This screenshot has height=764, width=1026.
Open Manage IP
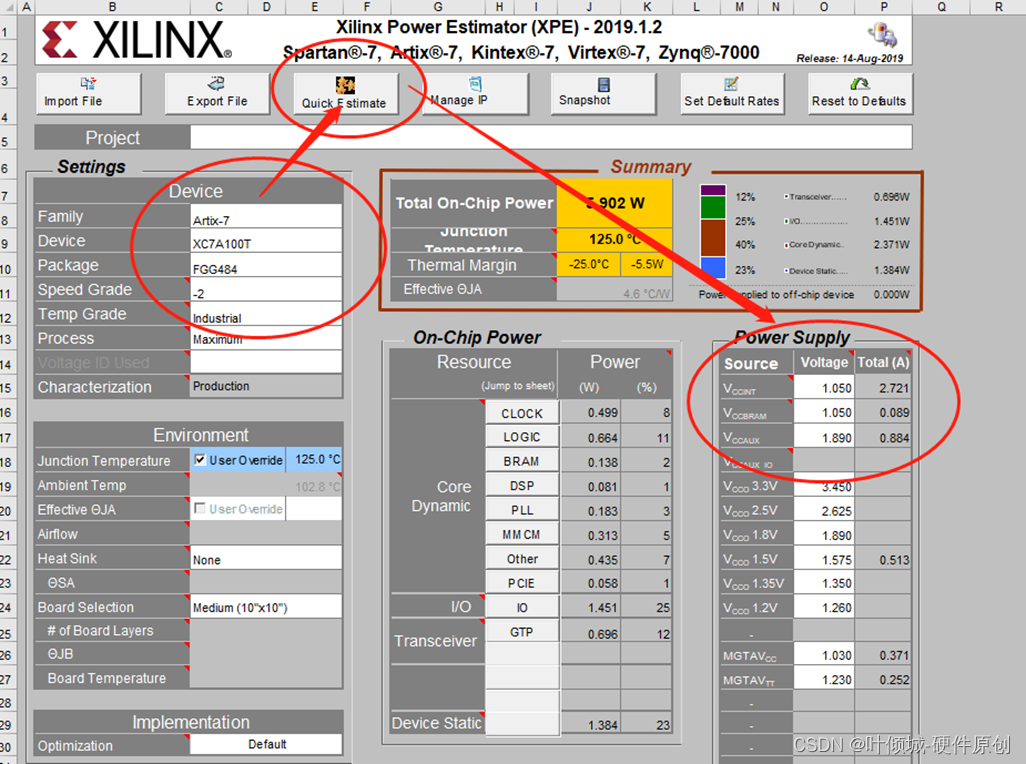tap(475, 94)
